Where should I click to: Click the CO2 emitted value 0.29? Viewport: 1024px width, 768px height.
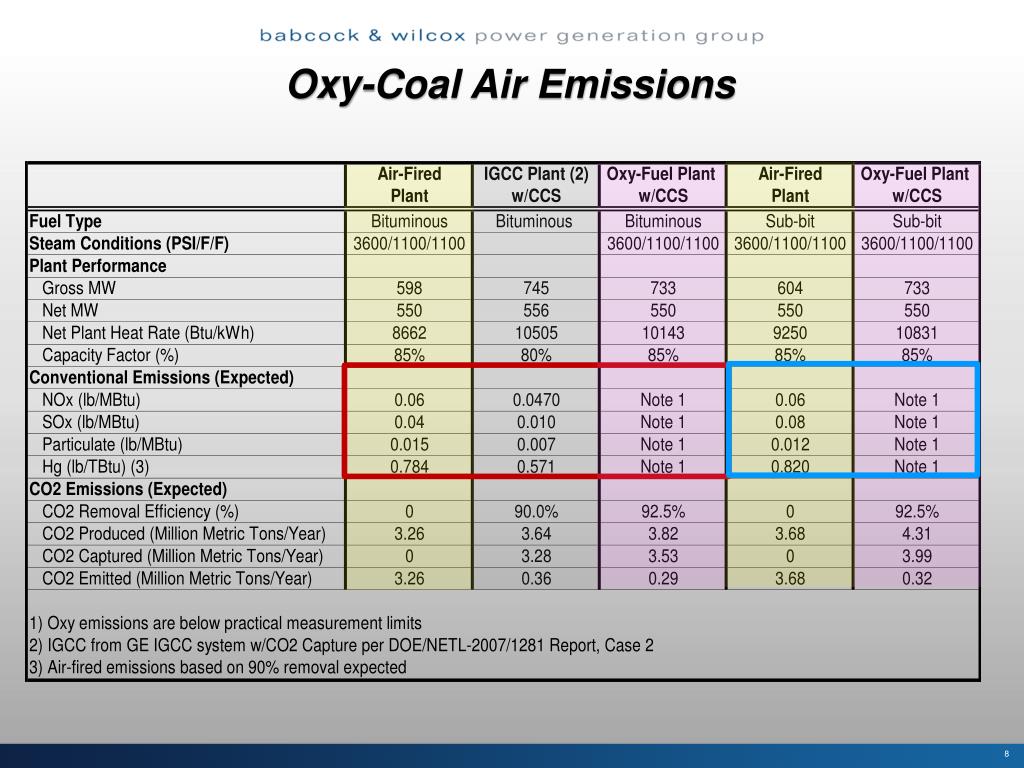click(663, 579)
